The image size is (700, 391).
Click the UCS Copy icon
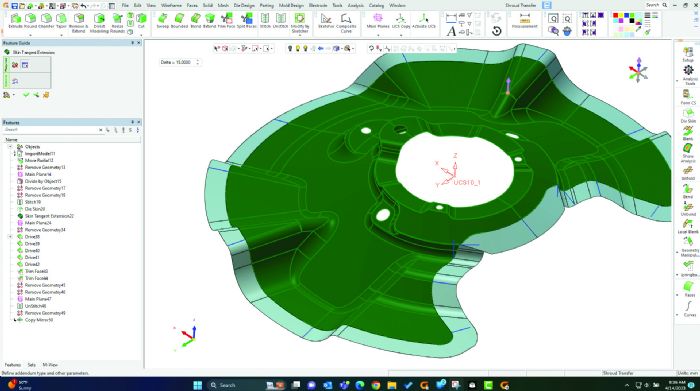tap(400, 21)
